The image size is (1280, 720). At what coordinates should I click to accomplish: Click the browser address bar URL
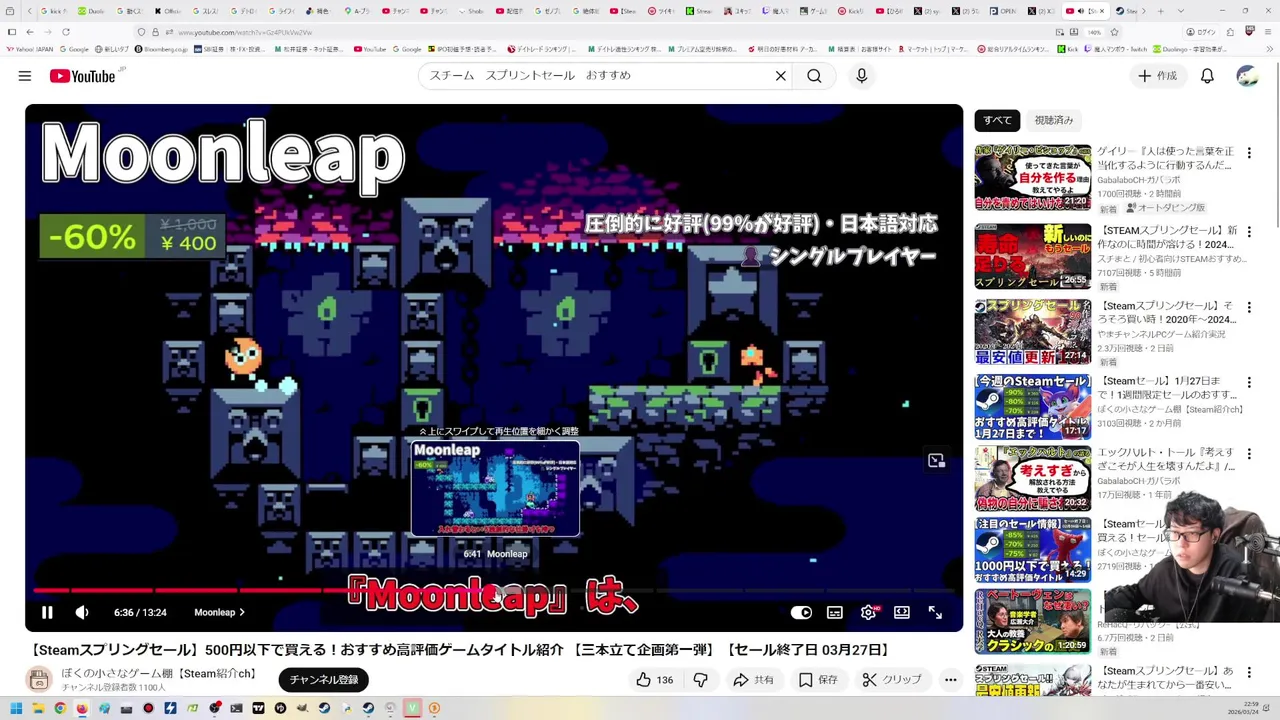click(x=245, y=32)
